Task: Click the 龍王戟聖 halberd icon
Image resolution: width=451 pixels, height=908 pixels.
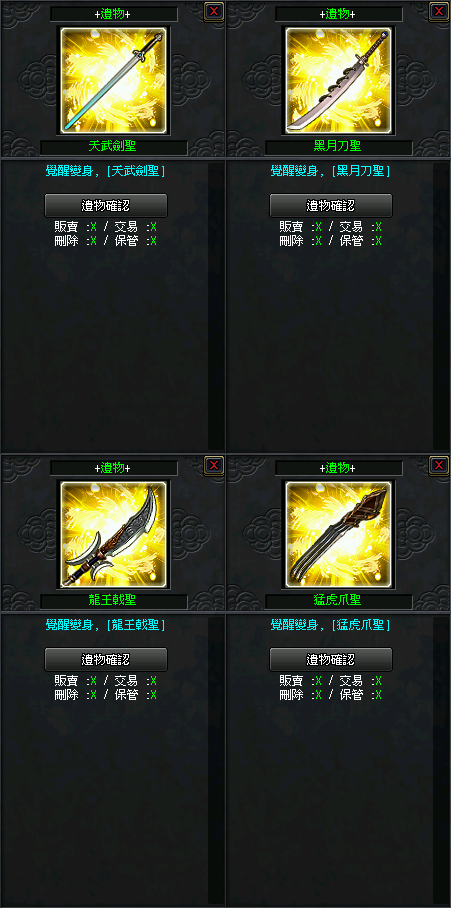Action: (113, 533)
